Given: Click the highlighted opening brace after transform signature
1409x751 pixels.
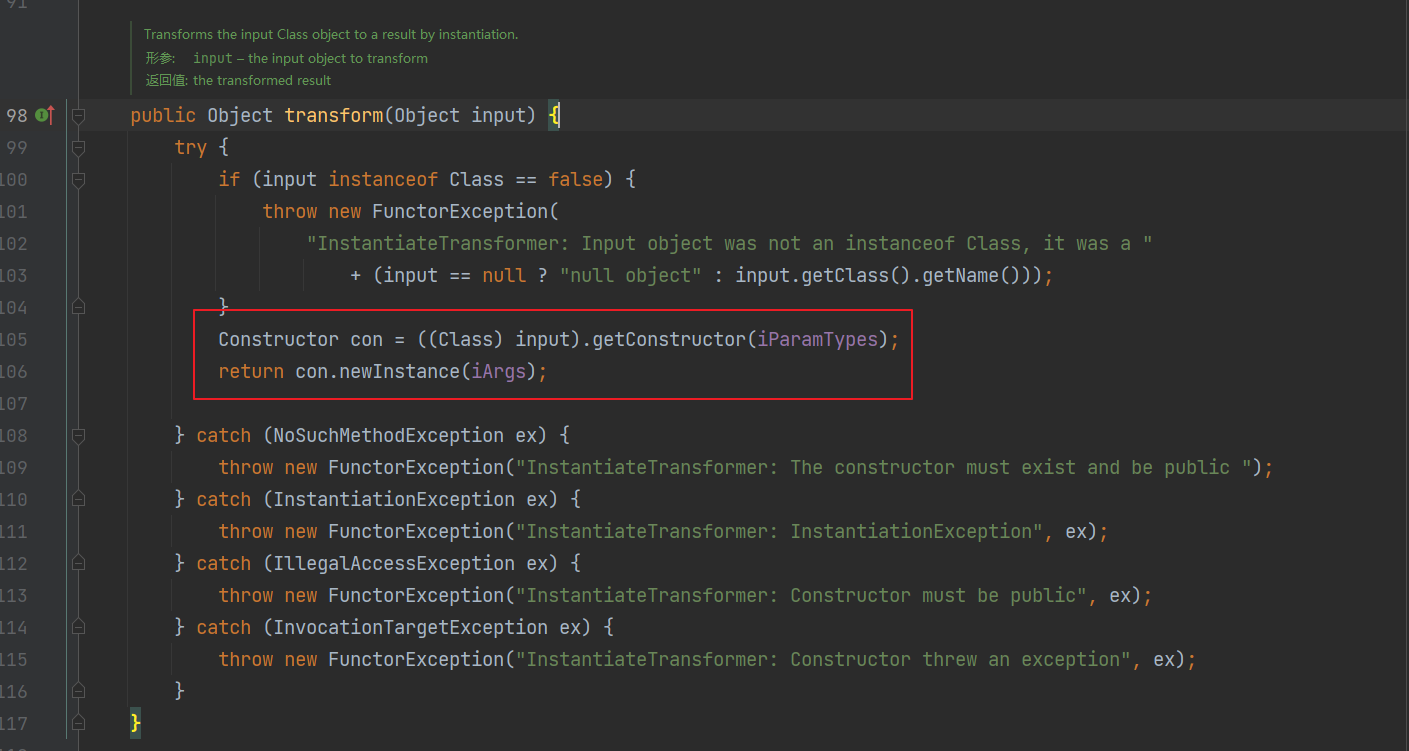Looking at the screenshot, I should pos(555,116).
